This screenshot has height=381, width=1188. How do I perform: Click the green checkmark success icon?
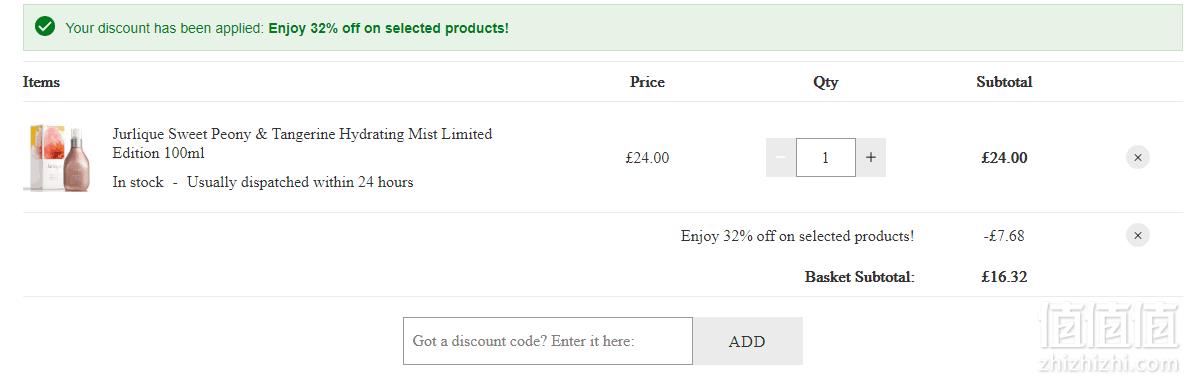pos(45,27)
